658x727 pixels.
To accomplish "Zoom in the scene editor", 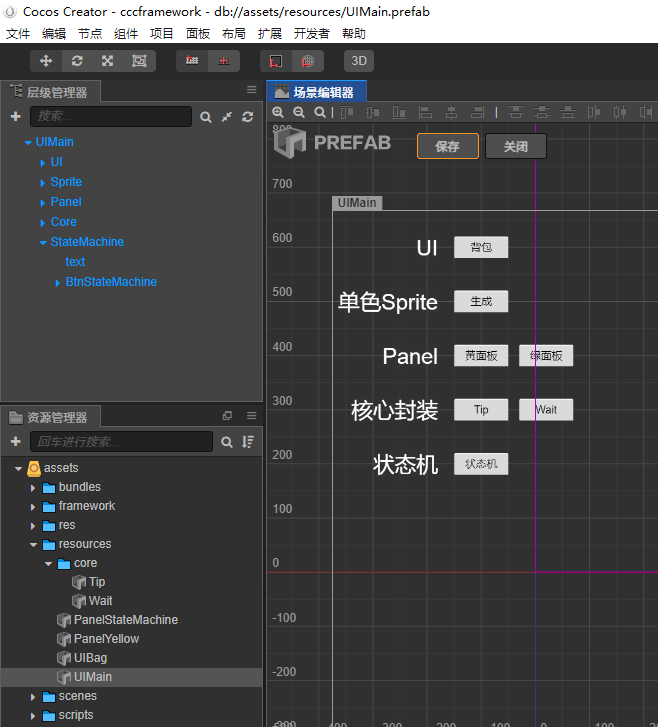I will pyautogui.click(x=278, y=112).
